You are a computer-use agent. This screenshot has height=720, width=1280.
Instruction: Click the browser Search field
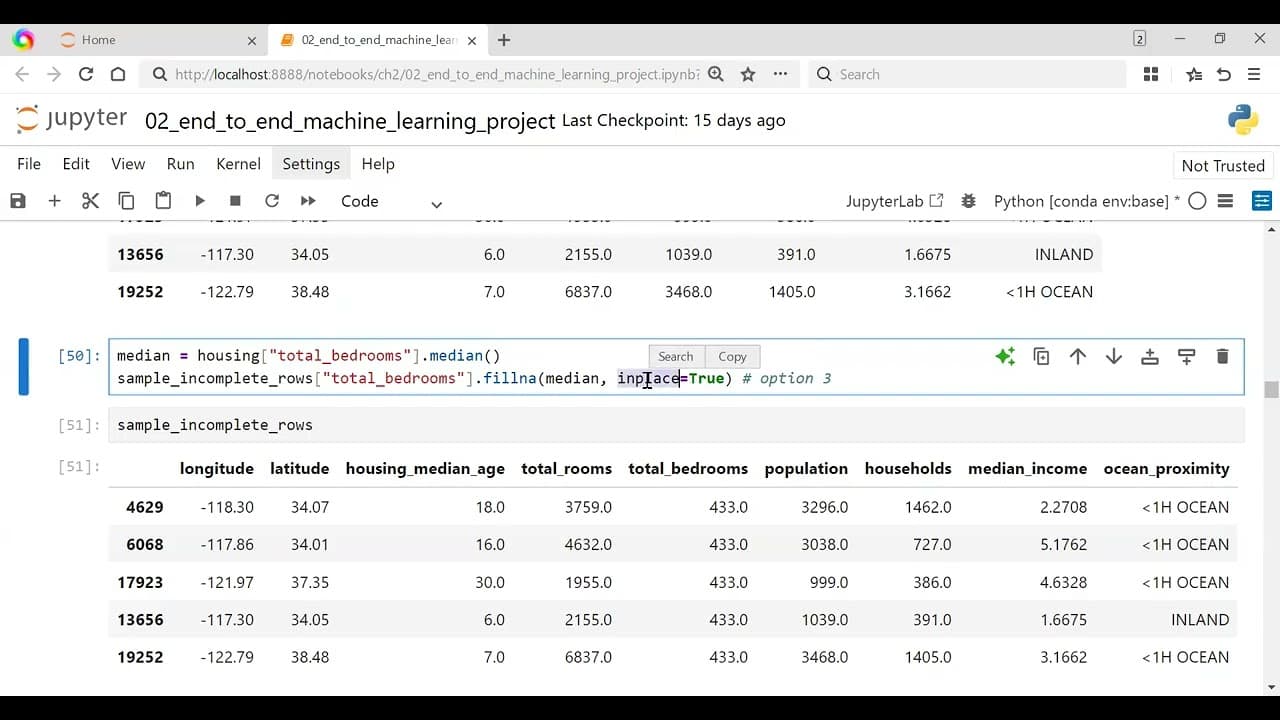pos(966,74)
